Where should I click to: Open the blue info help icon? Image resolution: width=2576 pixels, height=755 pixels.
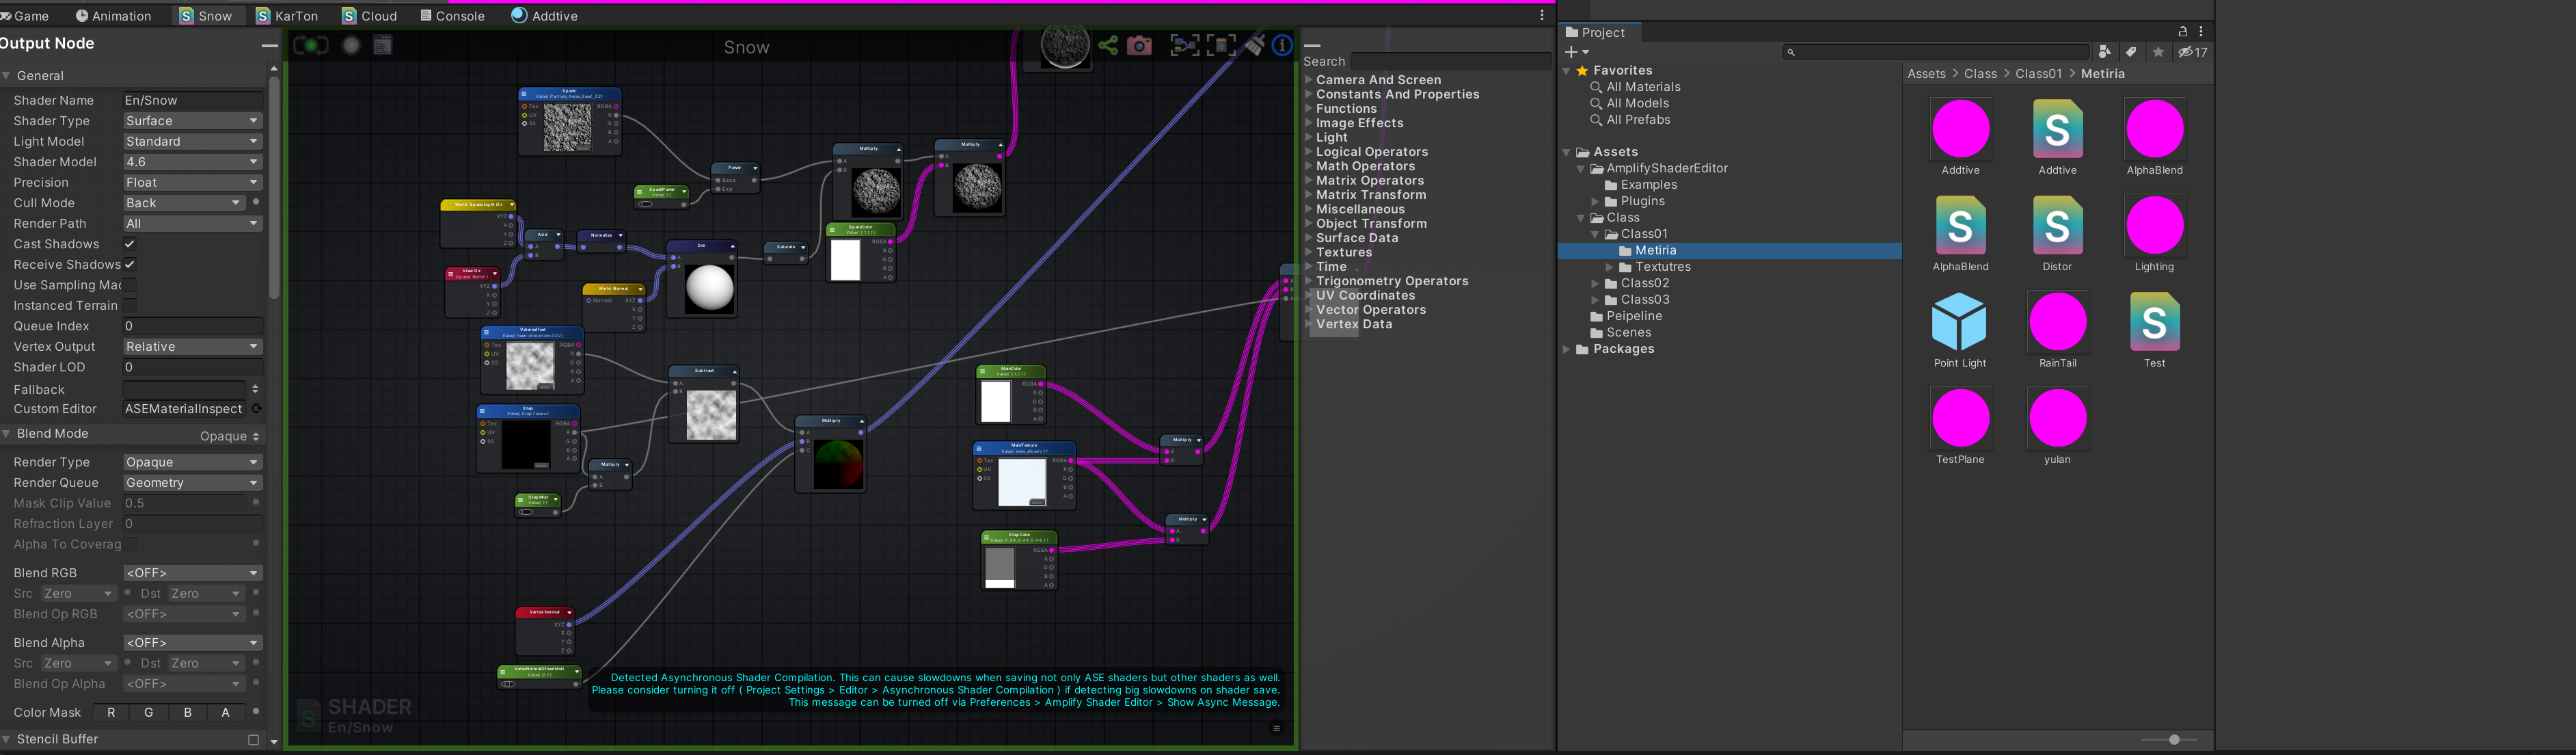coord(1282,46)
